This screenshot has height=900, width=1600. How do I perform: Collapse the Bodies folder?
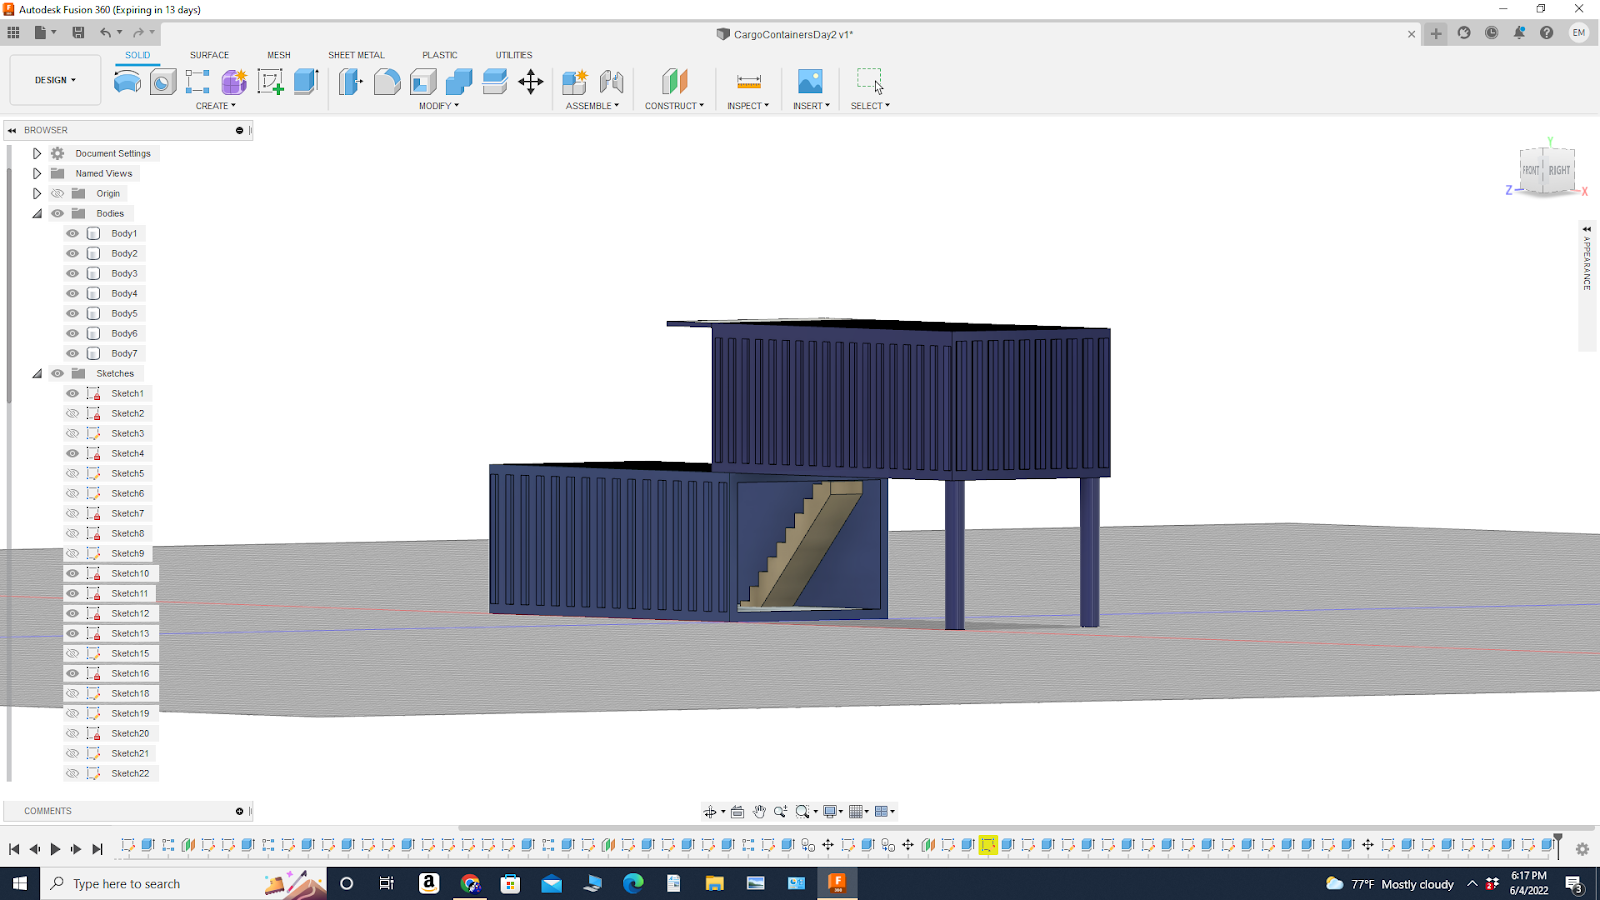37,213
